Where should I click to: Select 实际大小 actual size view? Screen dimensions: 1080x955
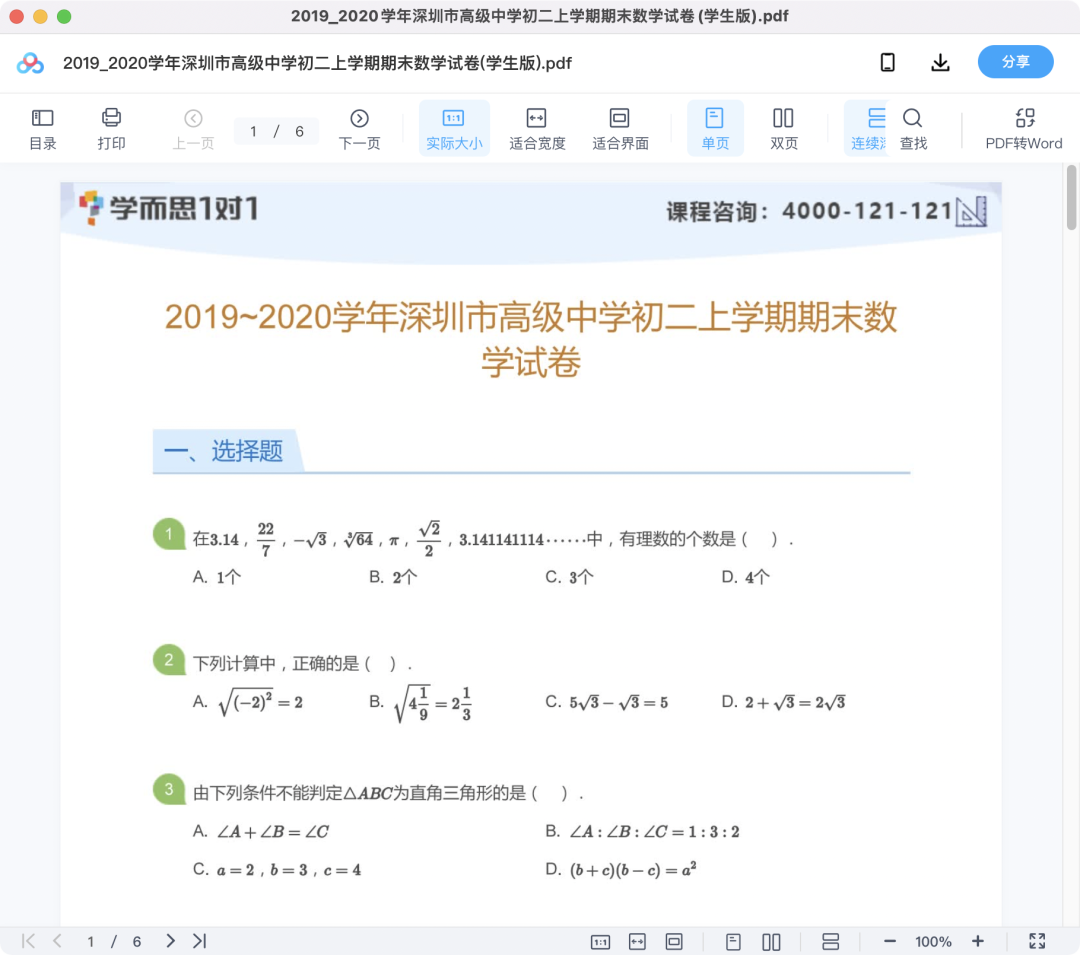tap(454, 129)
